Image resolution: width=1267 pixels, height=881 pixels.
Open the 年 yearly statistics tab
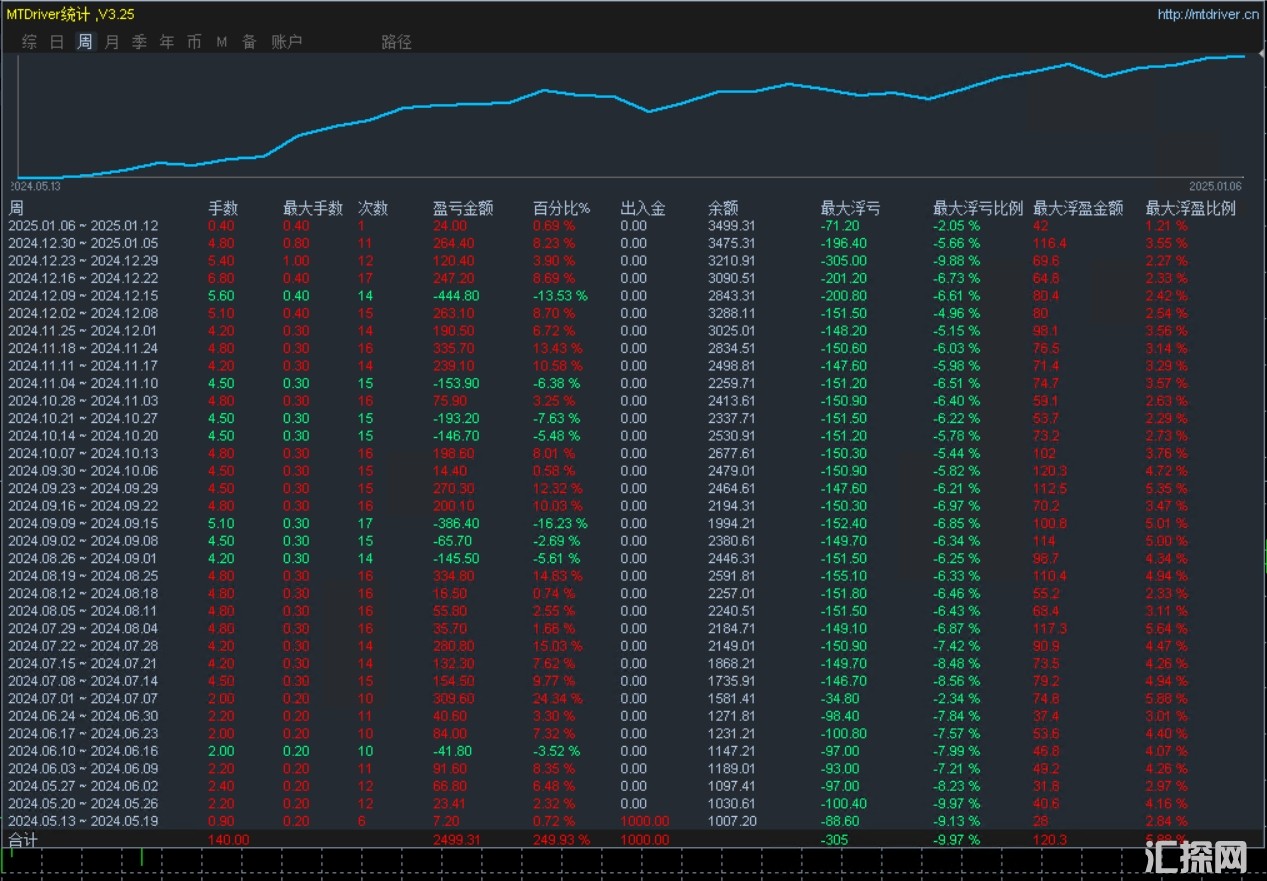[x=167, y=42]
